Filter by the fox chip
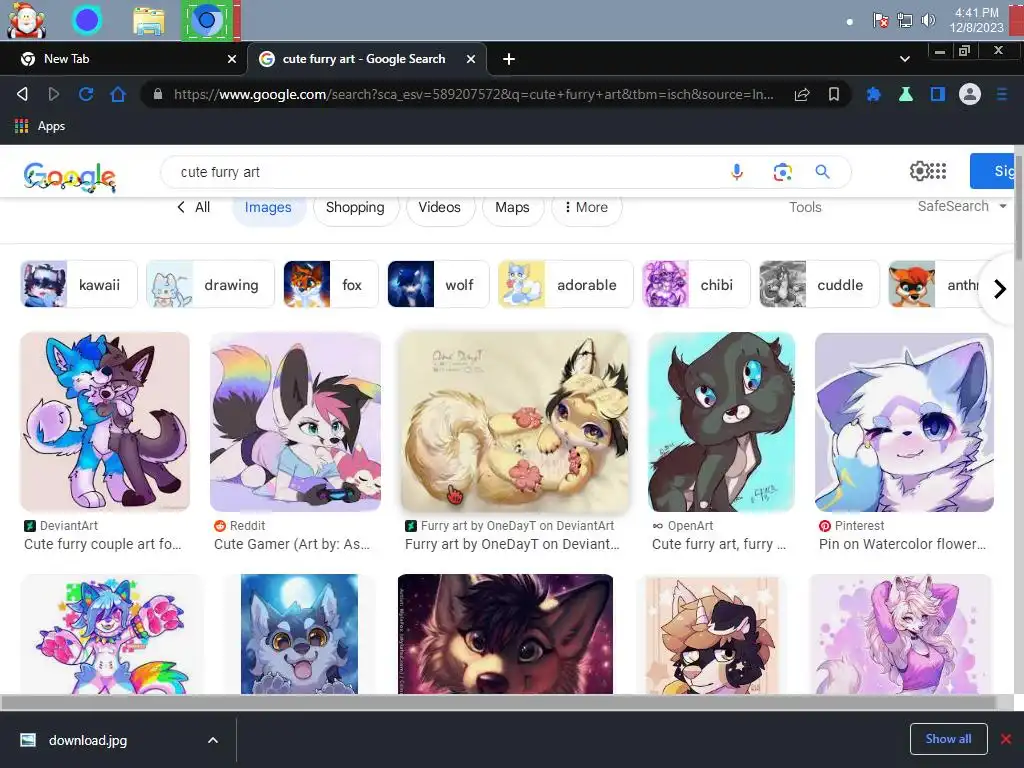Viewport: 1024px width, 768px height. click(330, 284)
